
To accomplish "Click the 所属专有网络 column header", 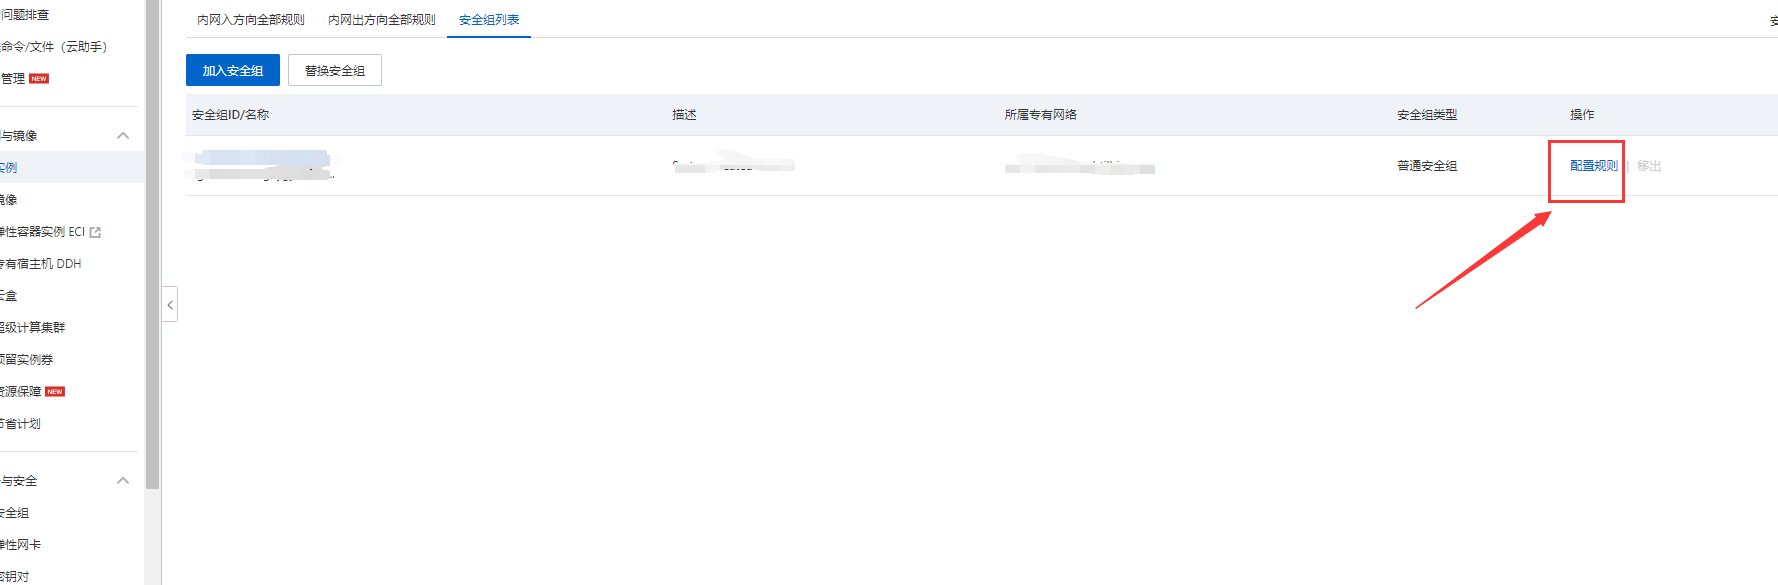I will pos(1041,115).
